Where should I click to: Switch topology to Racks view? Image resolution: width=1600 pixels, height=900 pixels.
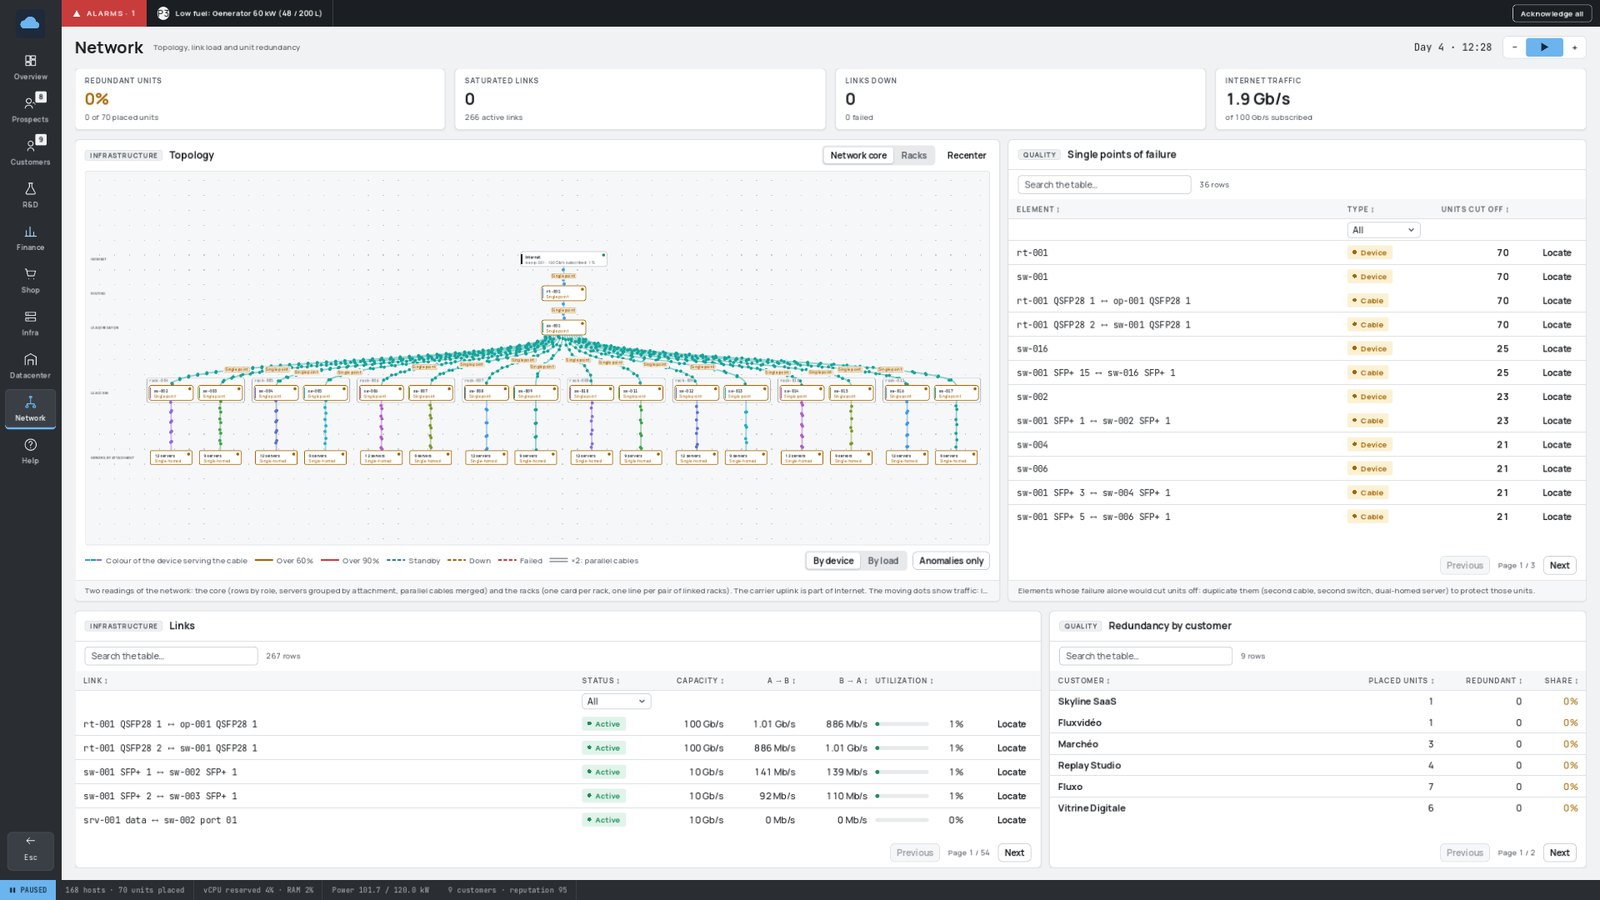tap(914, 155)
